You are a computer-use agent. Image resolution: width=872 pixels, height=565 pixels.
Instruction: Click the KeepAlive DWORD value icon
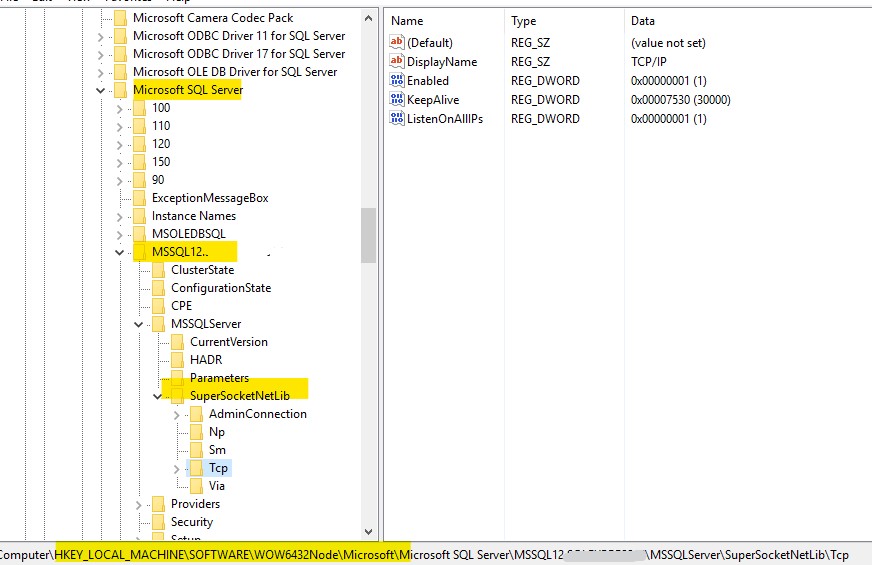397,99
